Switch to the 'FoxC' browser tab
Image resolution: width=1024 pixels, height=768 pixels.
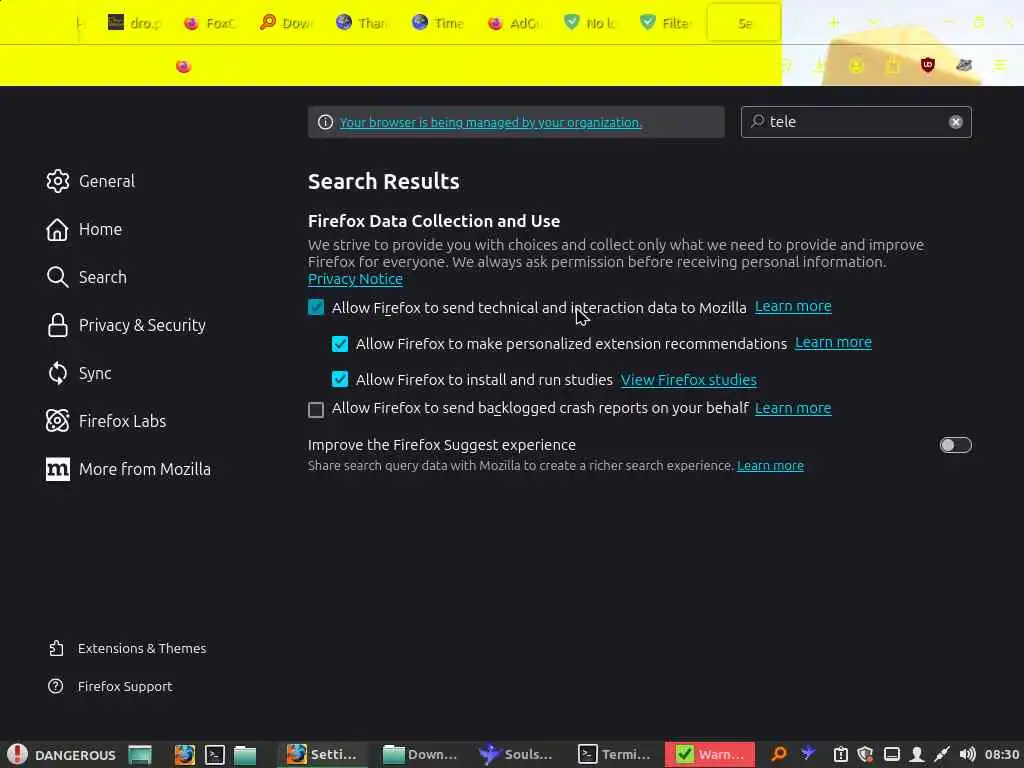(210, 23)
